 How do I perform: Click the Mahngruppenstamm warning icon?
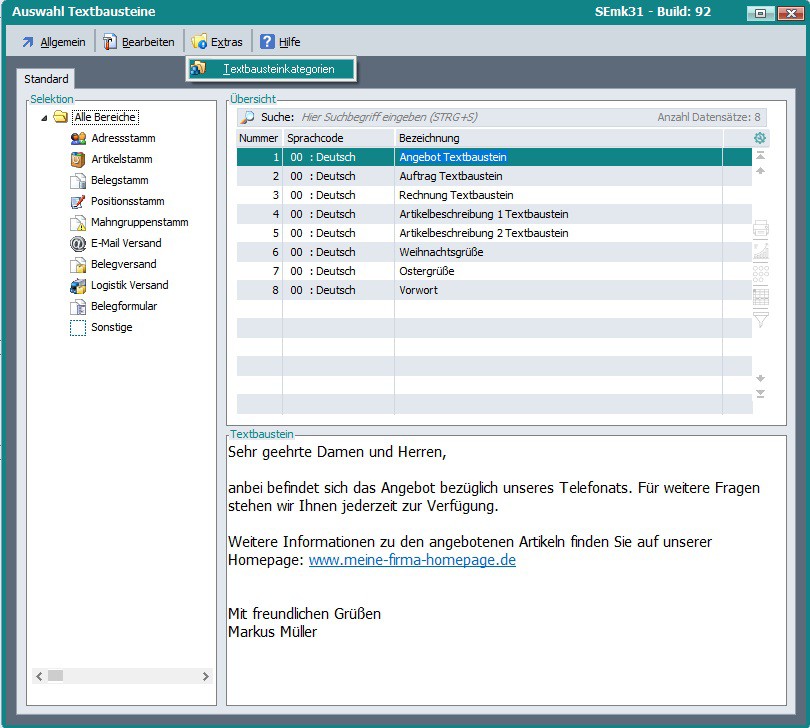pos(78,223)
